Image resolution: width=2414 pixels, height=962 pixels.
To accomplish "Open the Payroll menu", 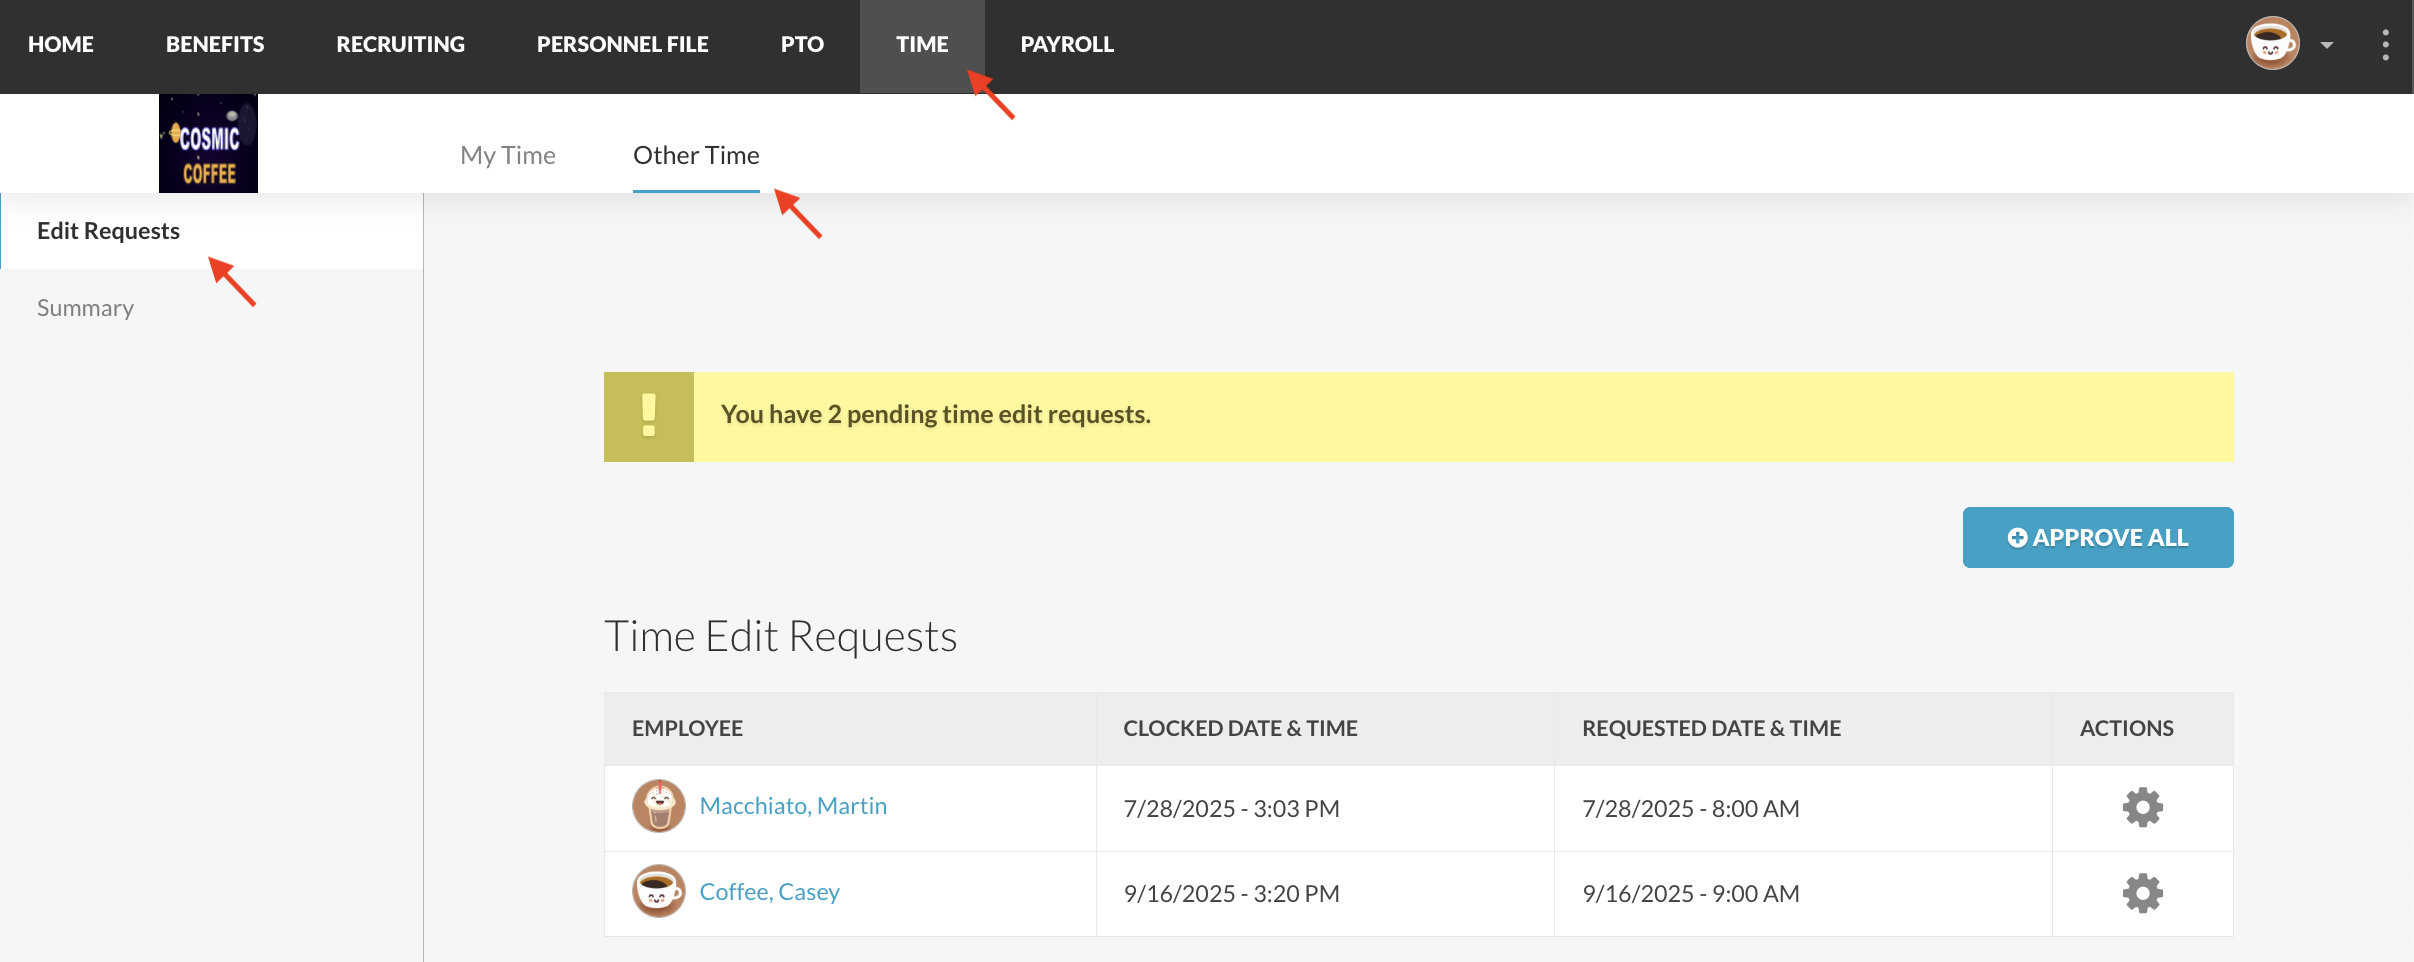I will coord(1066,45).
